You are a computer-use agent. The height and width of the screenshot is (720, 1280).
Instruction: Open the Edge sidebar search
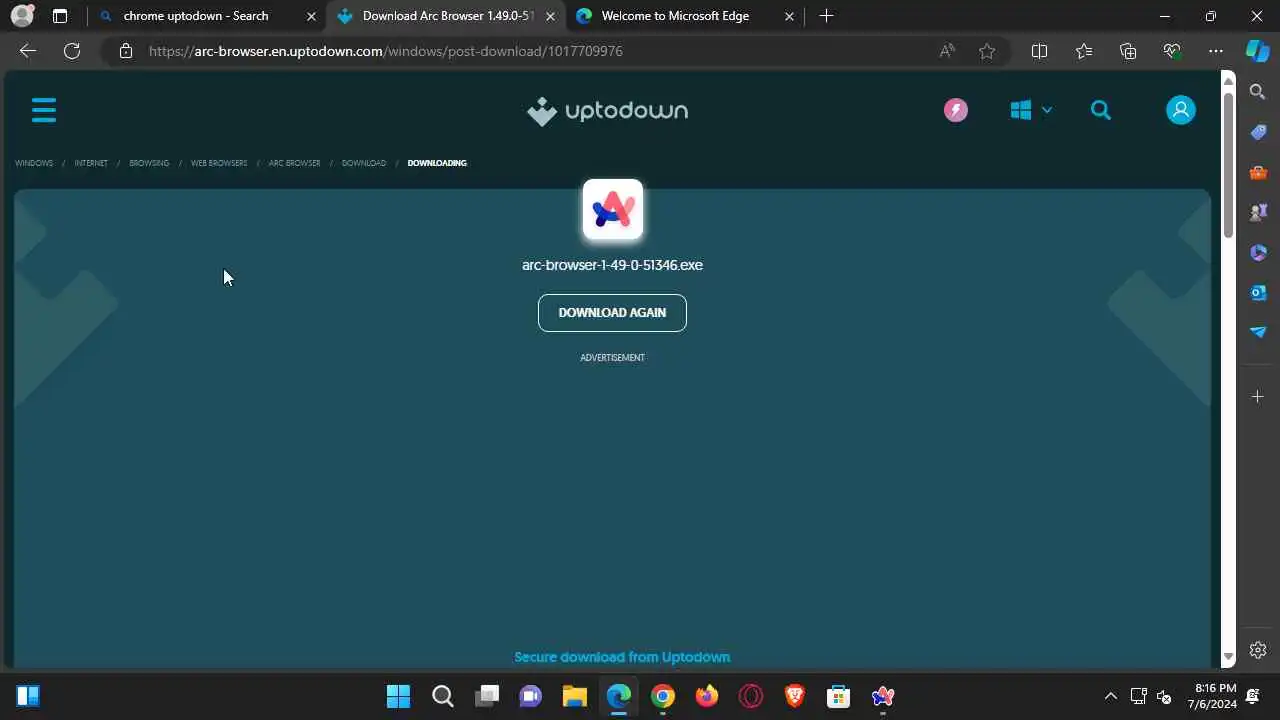(1258, 92)
